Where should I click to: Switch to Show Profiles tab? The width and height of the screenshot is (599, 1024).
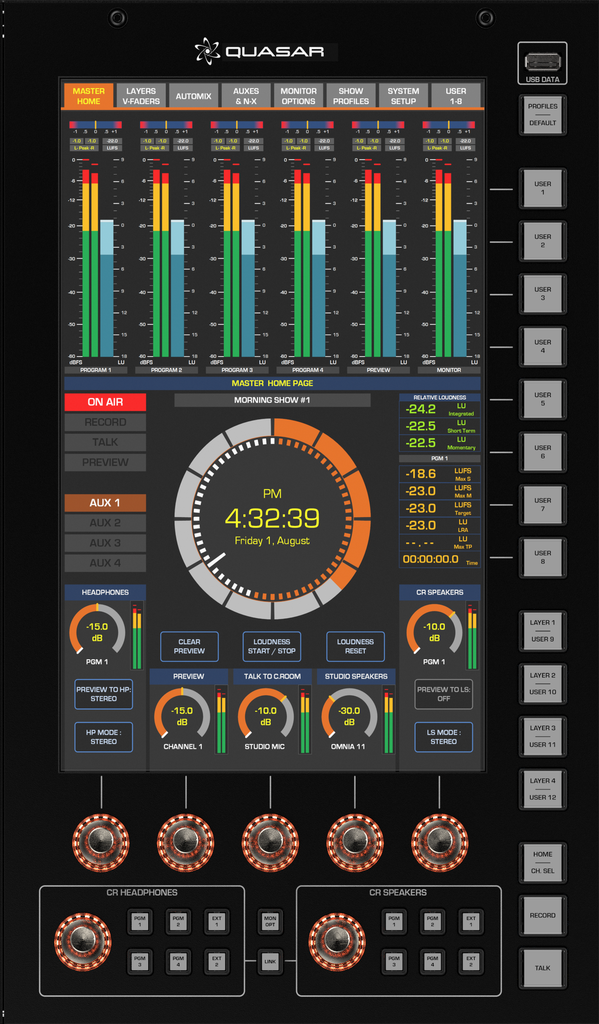(351, 96)
